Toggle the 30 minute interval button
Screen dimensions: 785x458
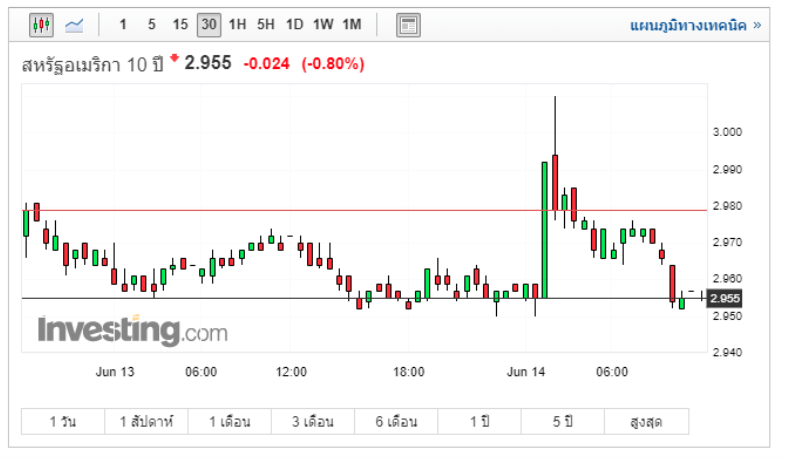(209, 24)
